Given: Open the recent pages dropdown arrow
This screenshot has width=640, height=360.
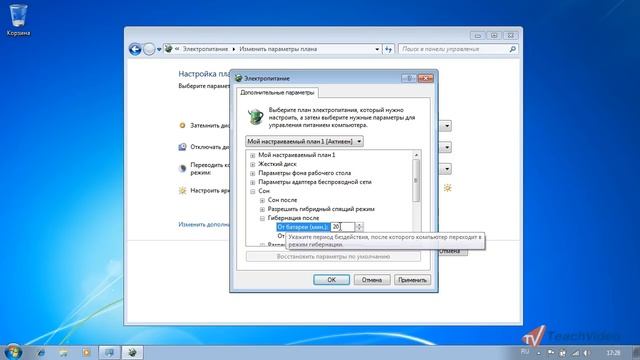Looking at the screenshot, I should (x=159, y=49).
